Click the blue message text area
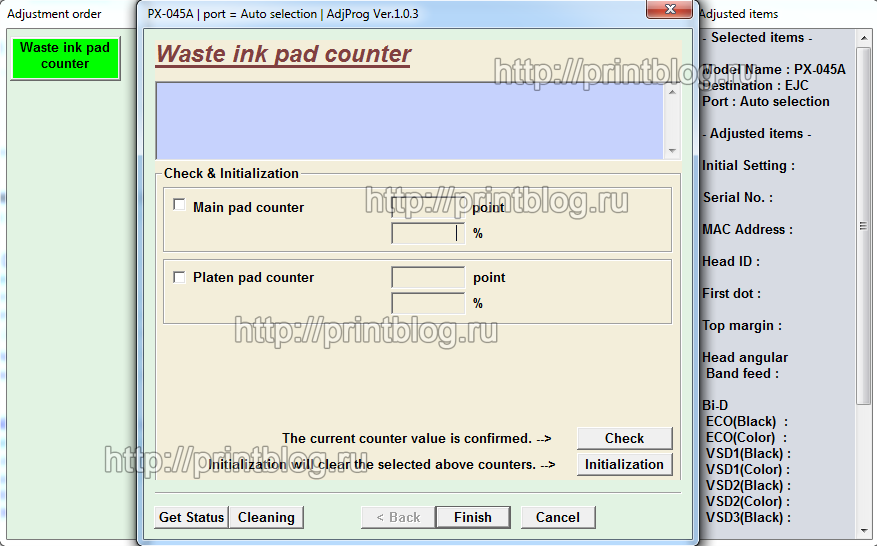The image size is (877, 546). click(410, 121)
